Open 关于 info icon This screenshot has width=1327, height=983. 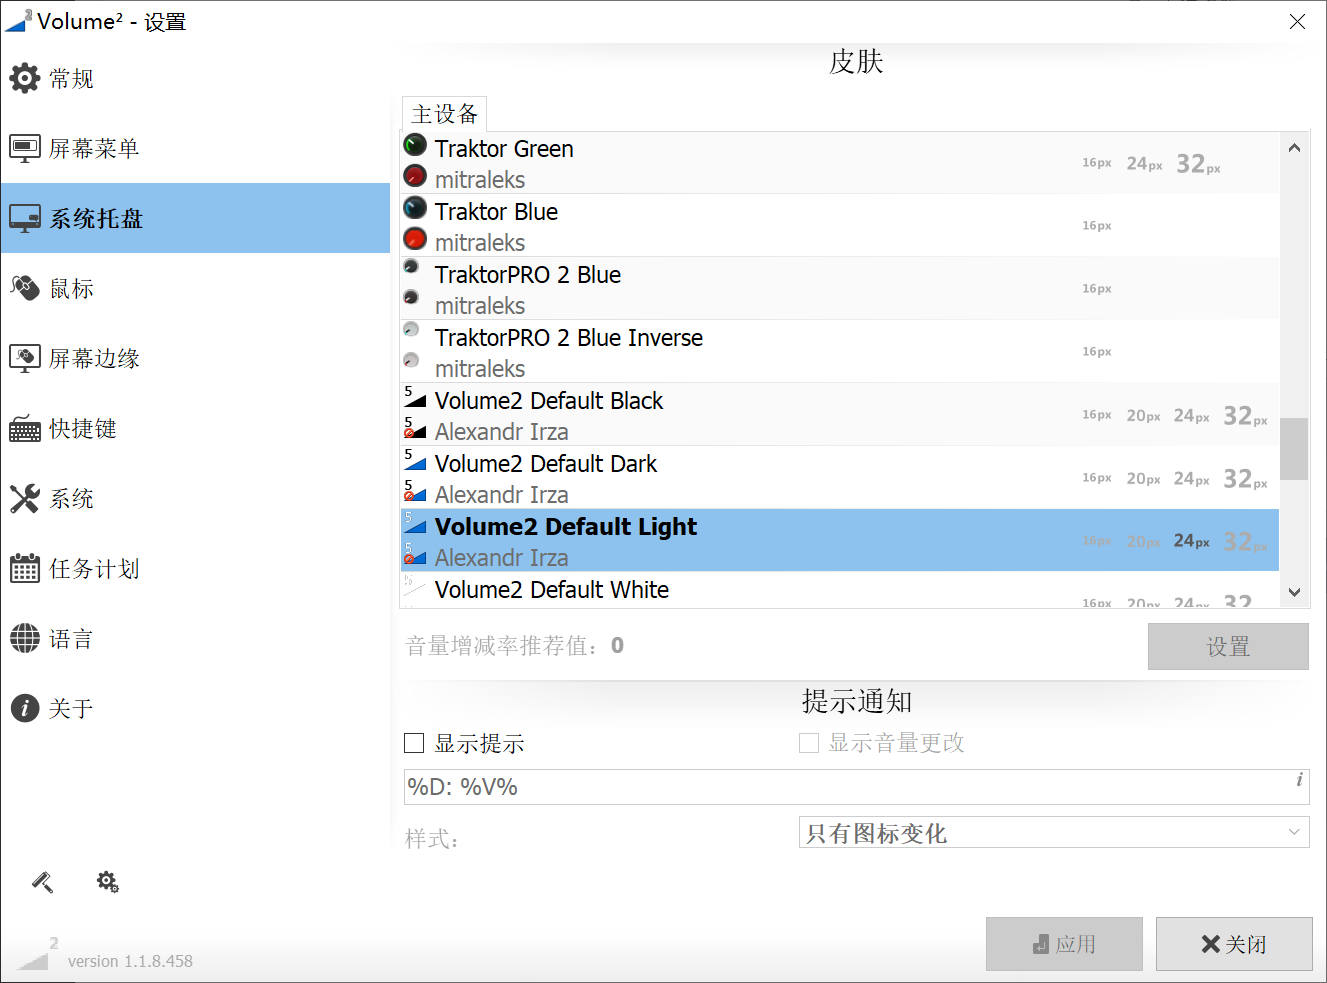pos(25,708)
